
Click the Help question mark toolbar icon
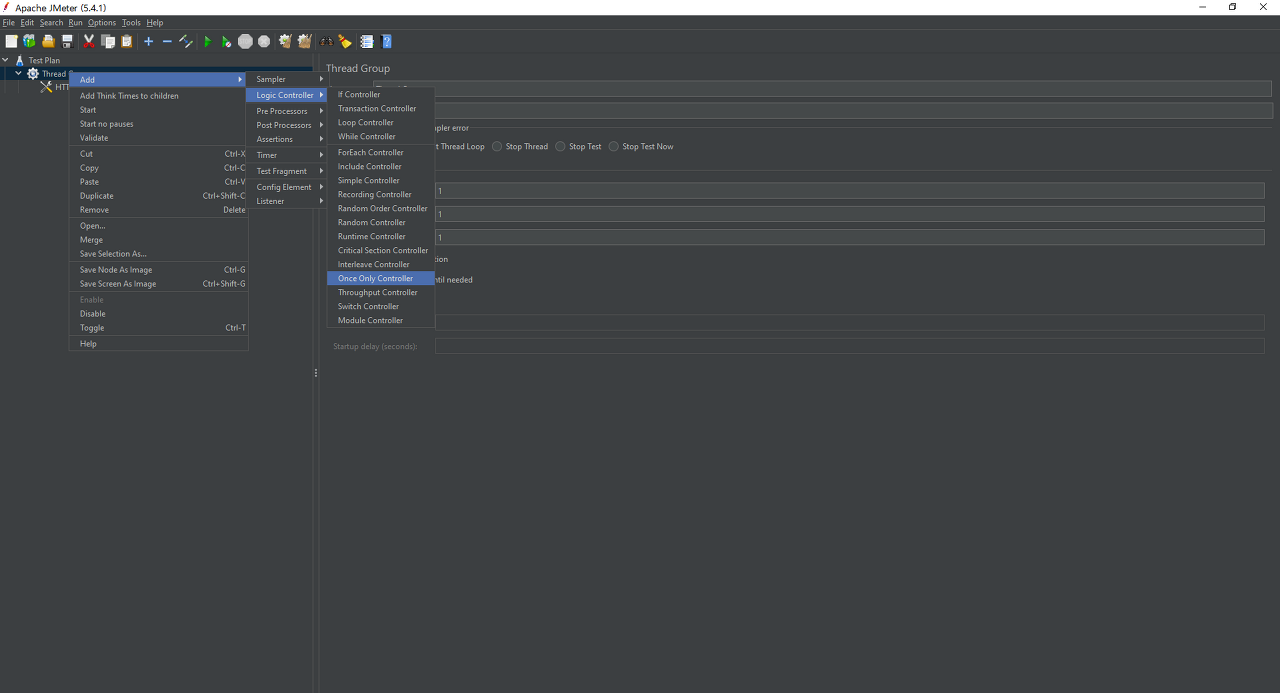pyautogui.click(x=386, y=41)
